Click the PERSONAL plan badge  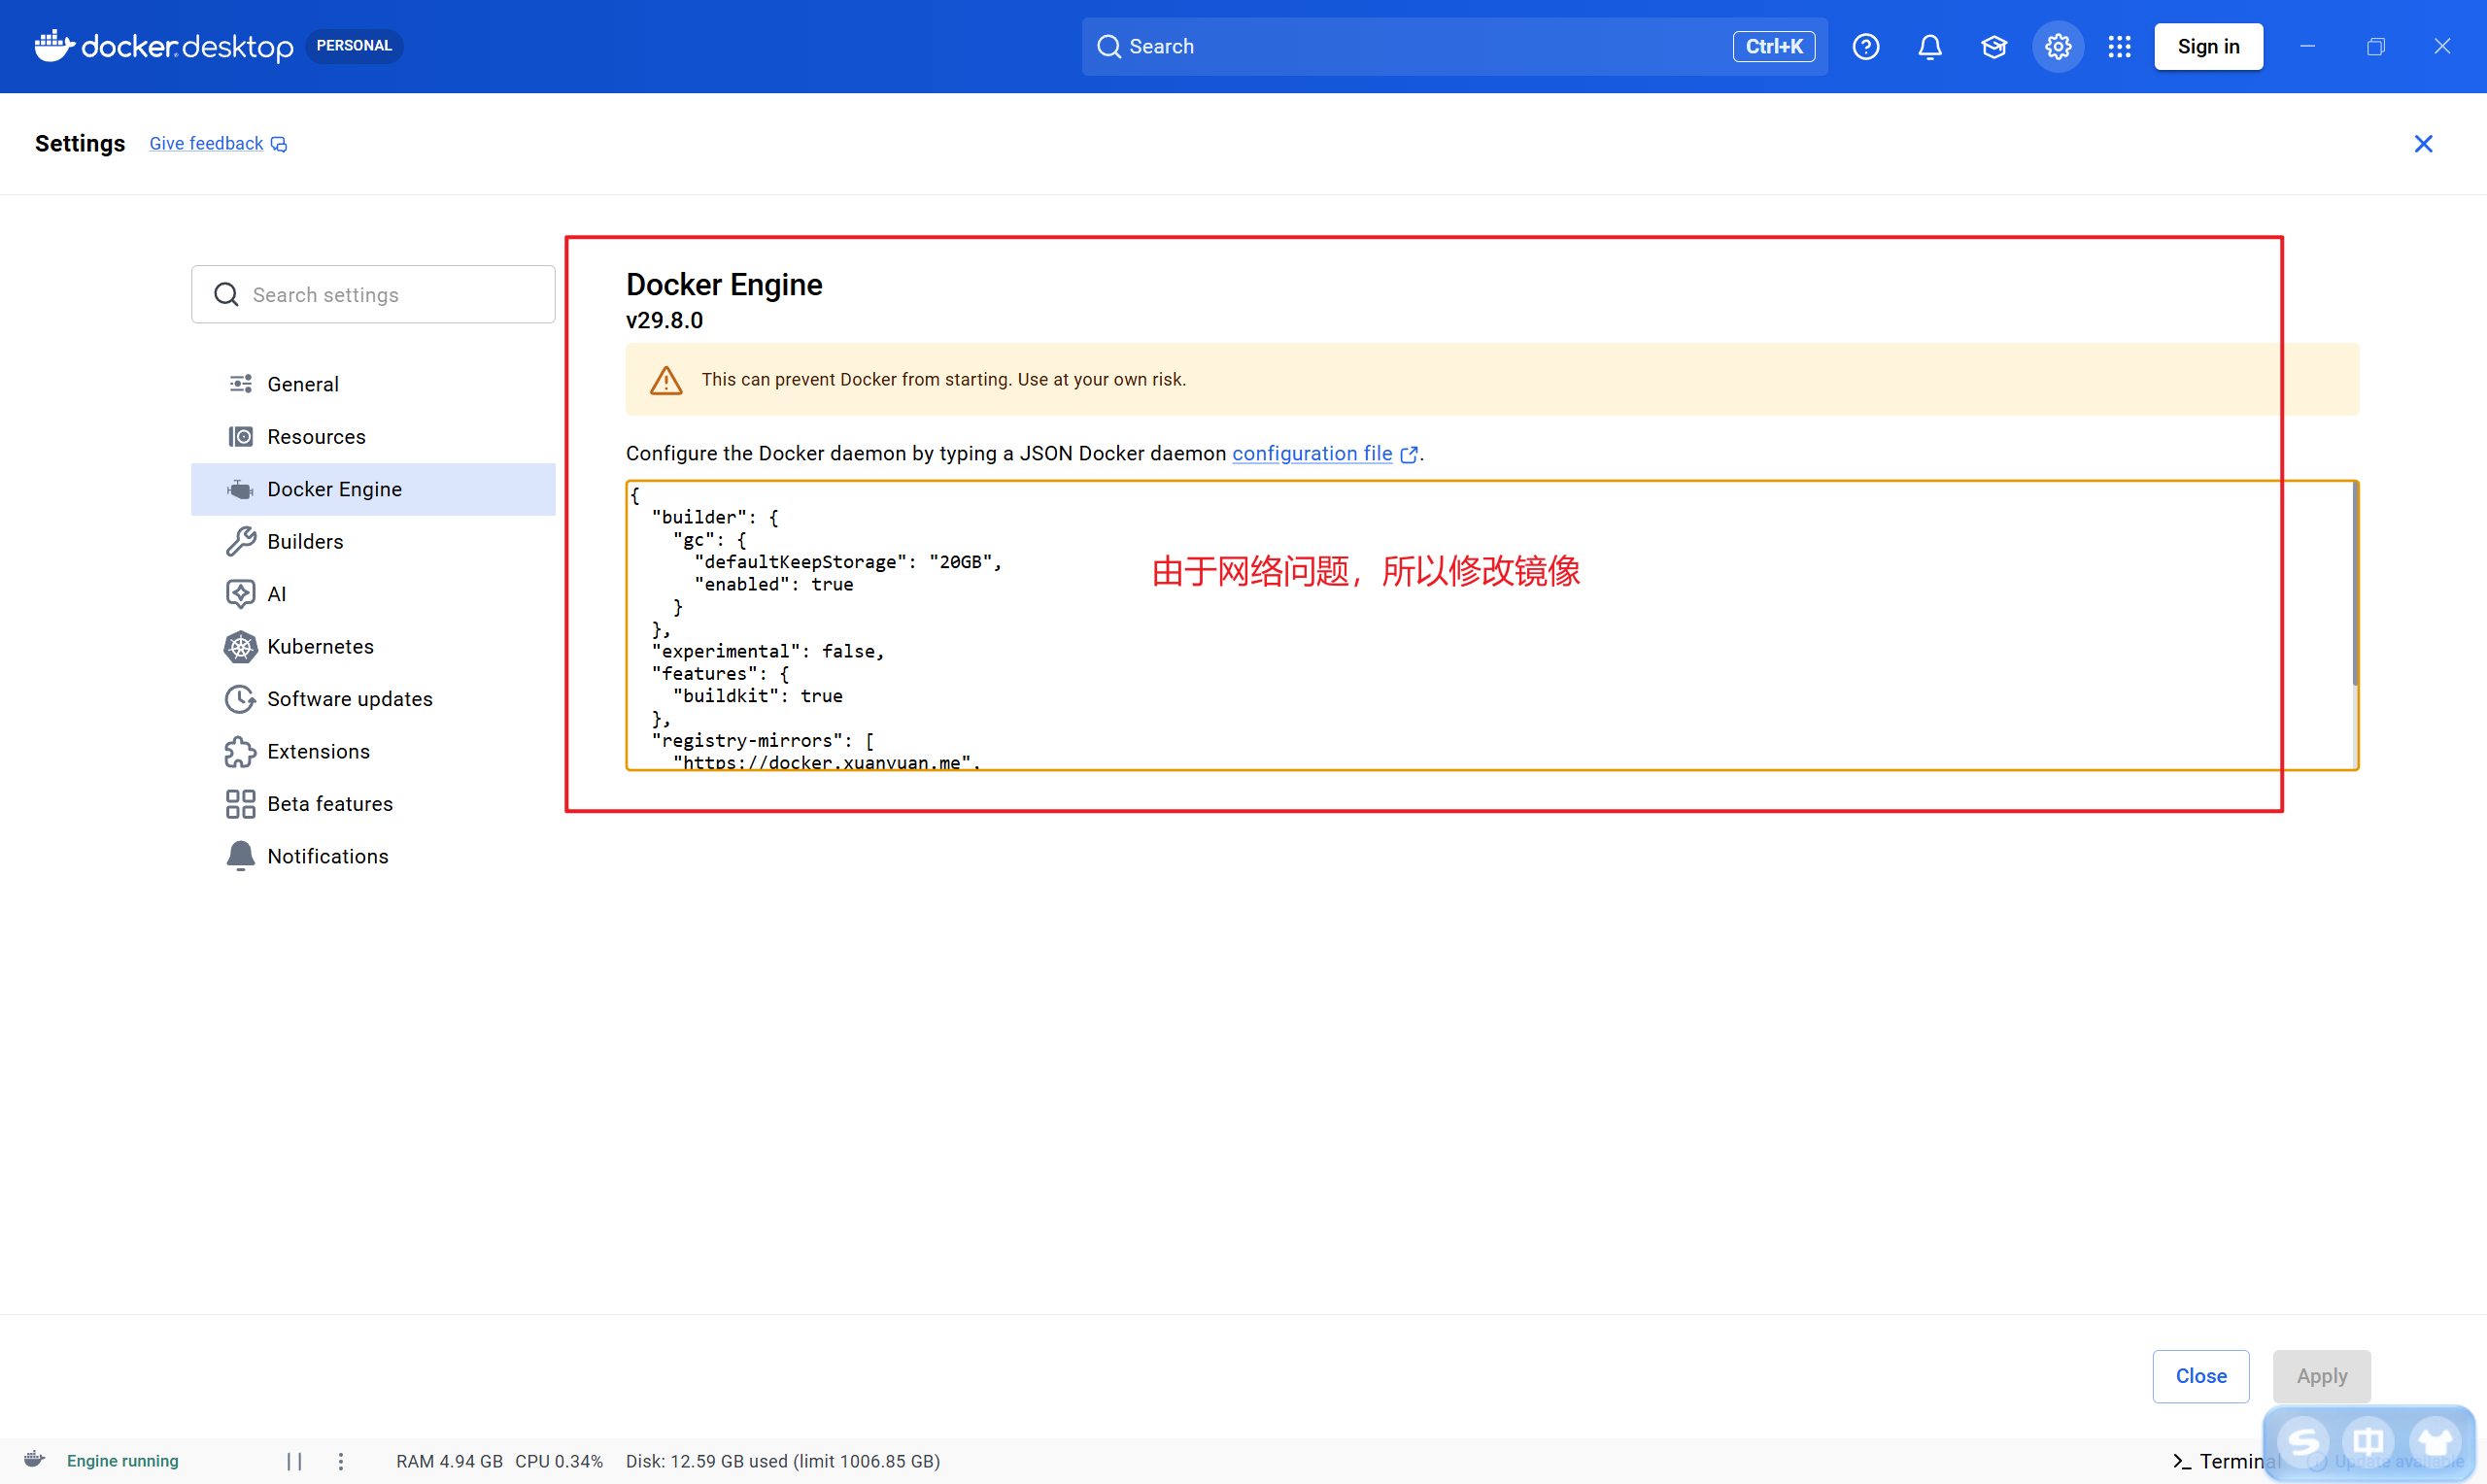tap(354, 46)
